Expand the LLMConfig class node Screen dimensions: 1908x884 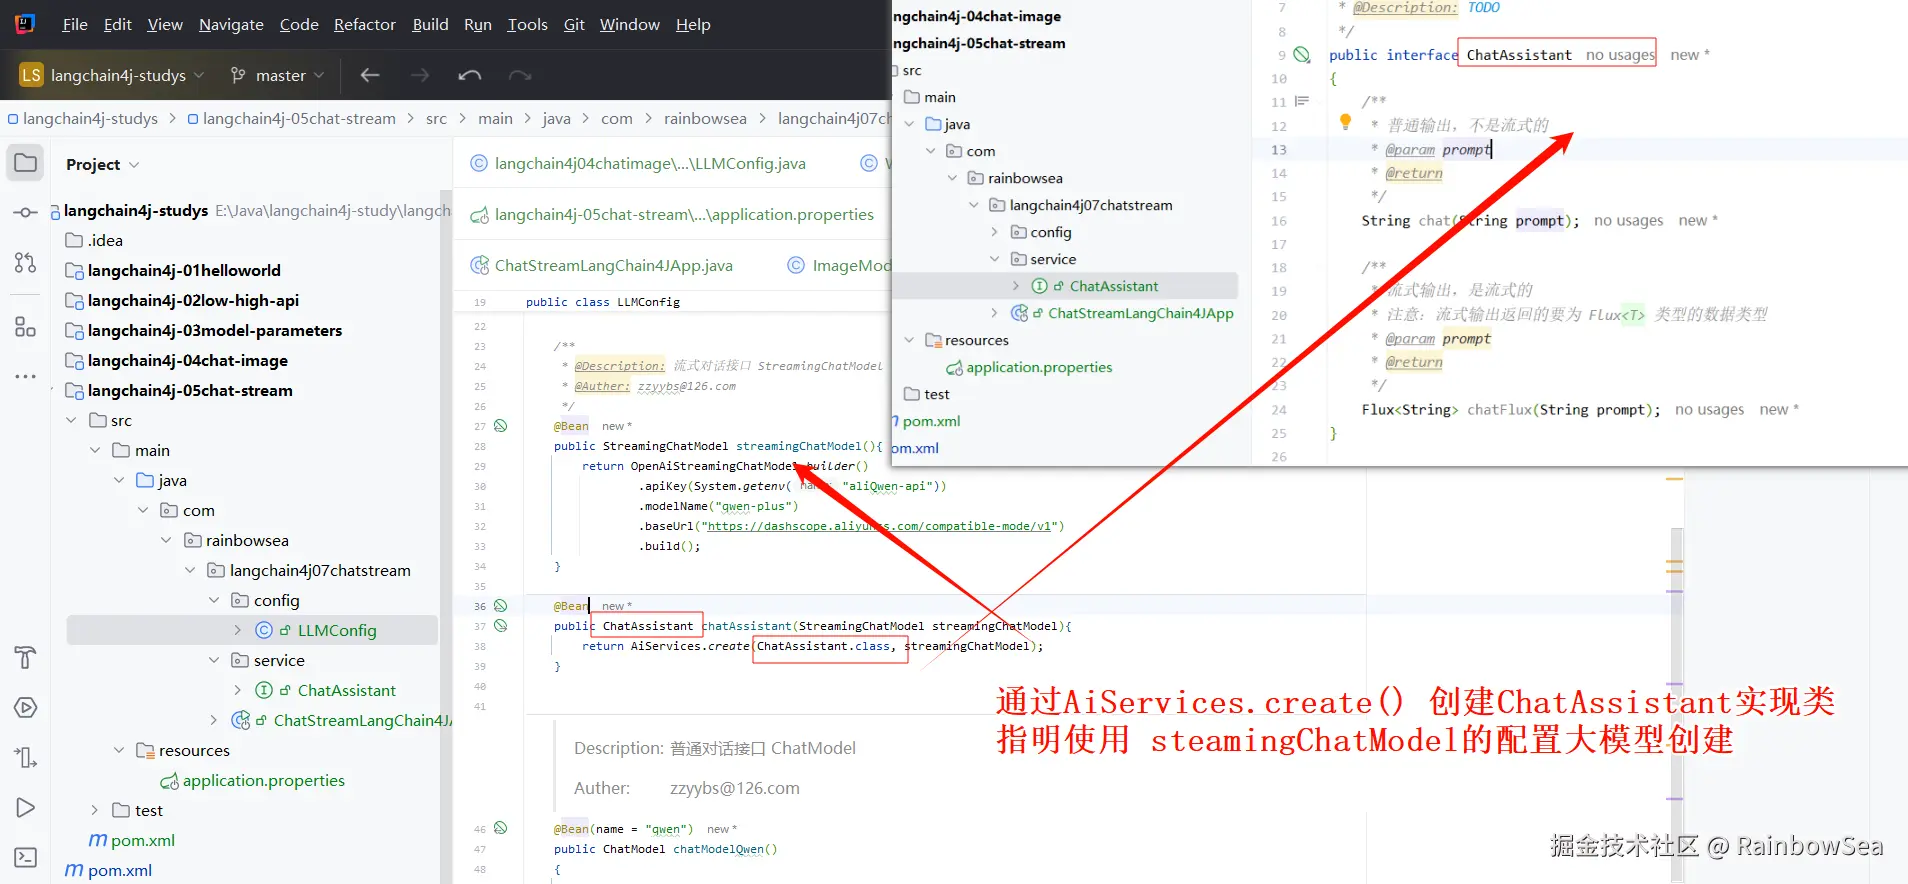click(x=238, y=630)
